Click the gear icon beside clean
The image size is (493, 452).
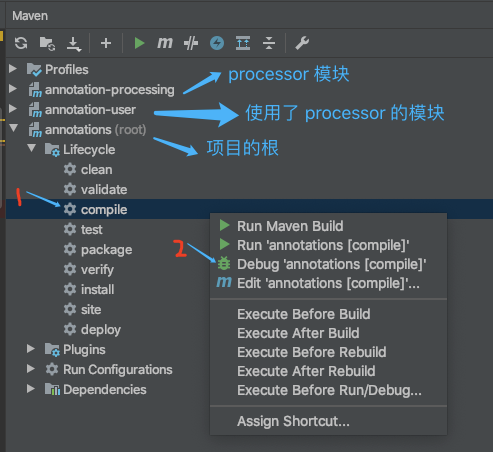70,169
